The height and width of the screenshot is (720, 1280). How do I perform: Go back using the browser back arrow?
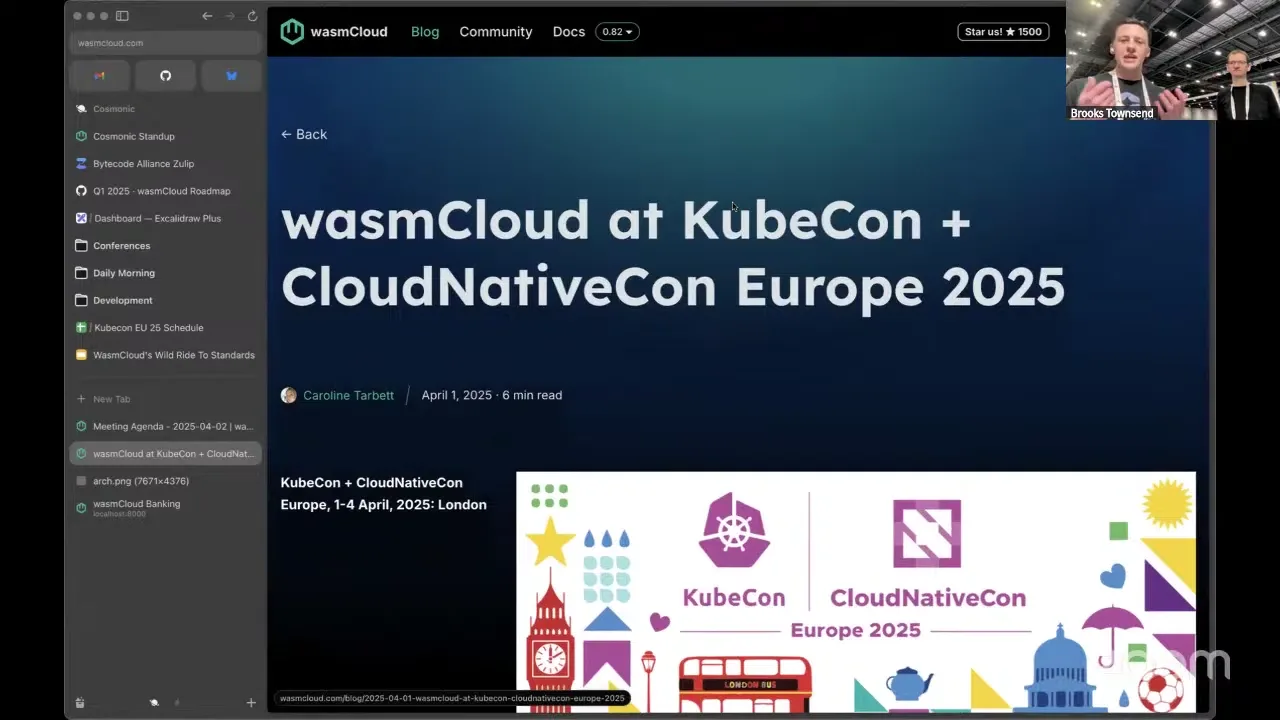point(207,16)
